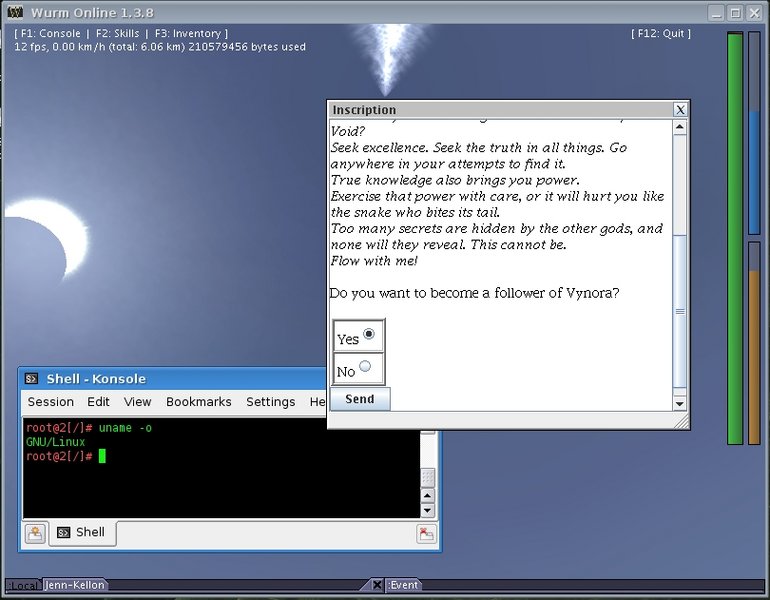This screenshot has height=600, width=770.
Task: Open the Settings menu in Konsole
Action: [x=271, y=402]
